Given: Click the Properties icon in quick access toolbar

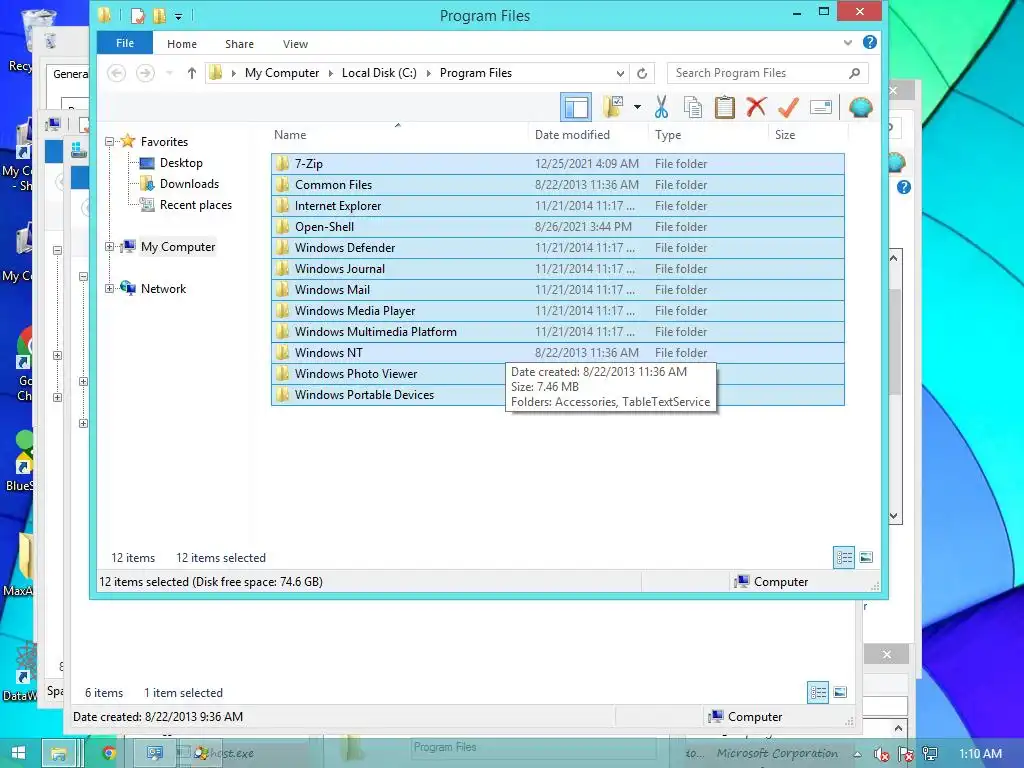Looking at the screenshot, I should [x=137, y=15].
